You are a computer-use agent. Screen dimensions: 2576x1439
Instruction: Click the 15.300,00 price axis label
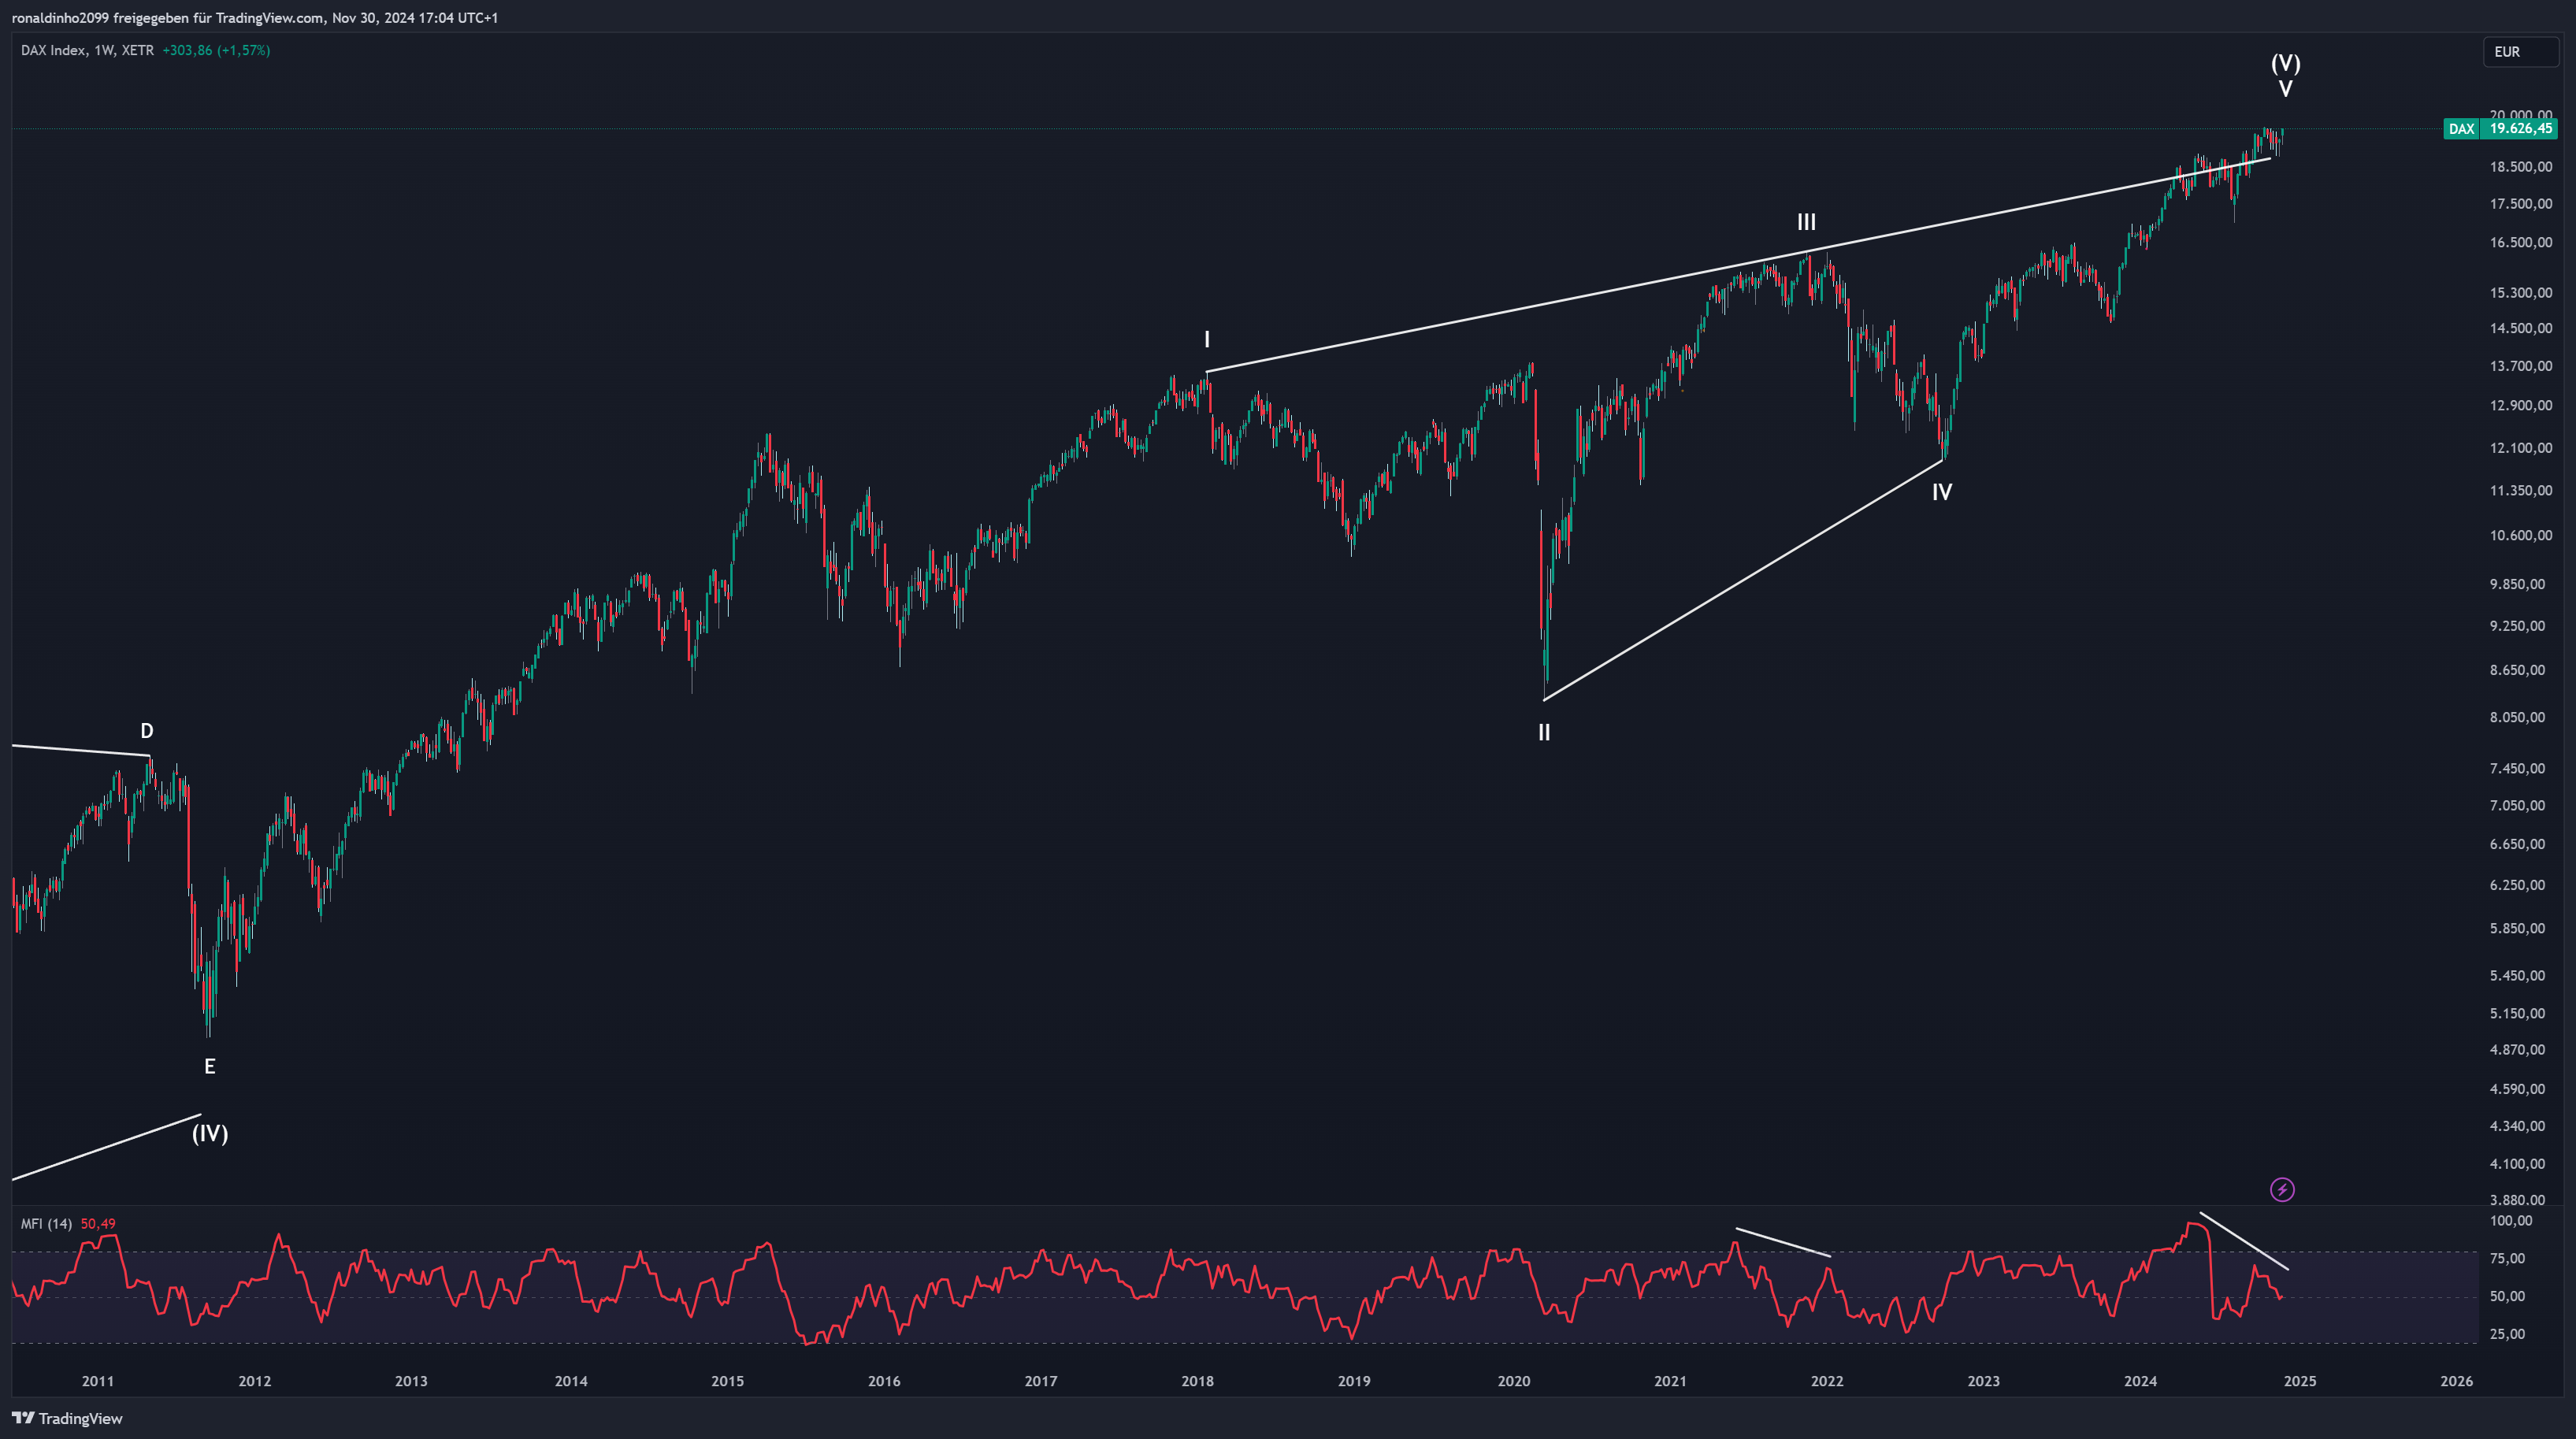[2521, 293]
